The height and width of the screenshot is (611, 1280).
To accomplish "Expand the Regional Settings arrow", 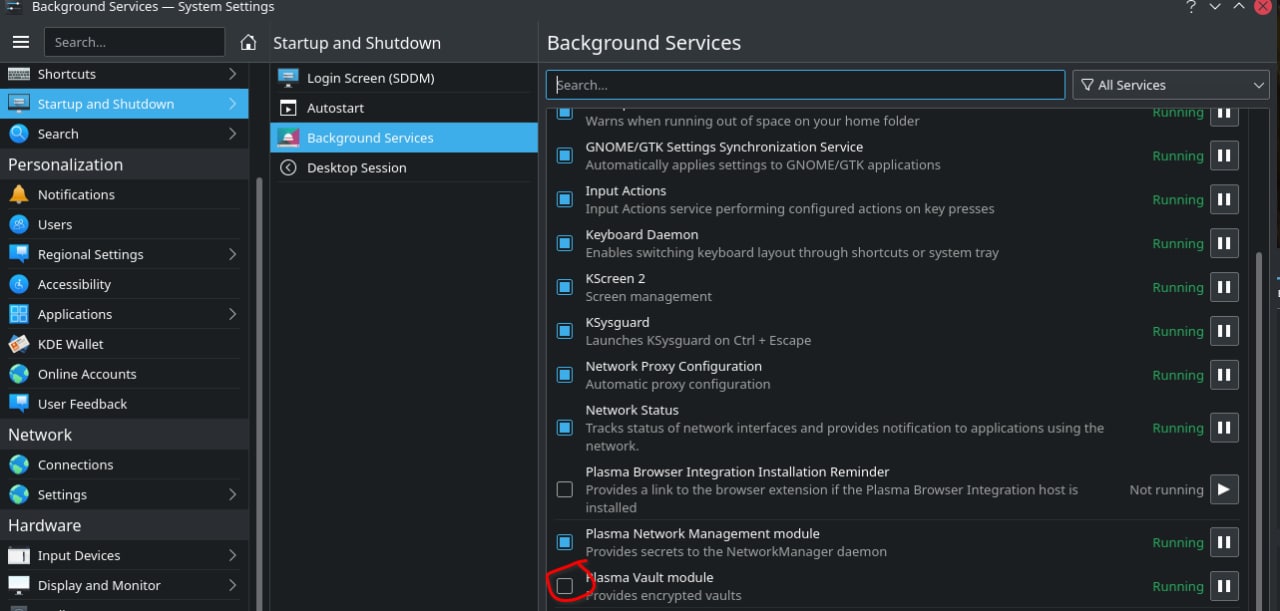I will coord(232,254).
